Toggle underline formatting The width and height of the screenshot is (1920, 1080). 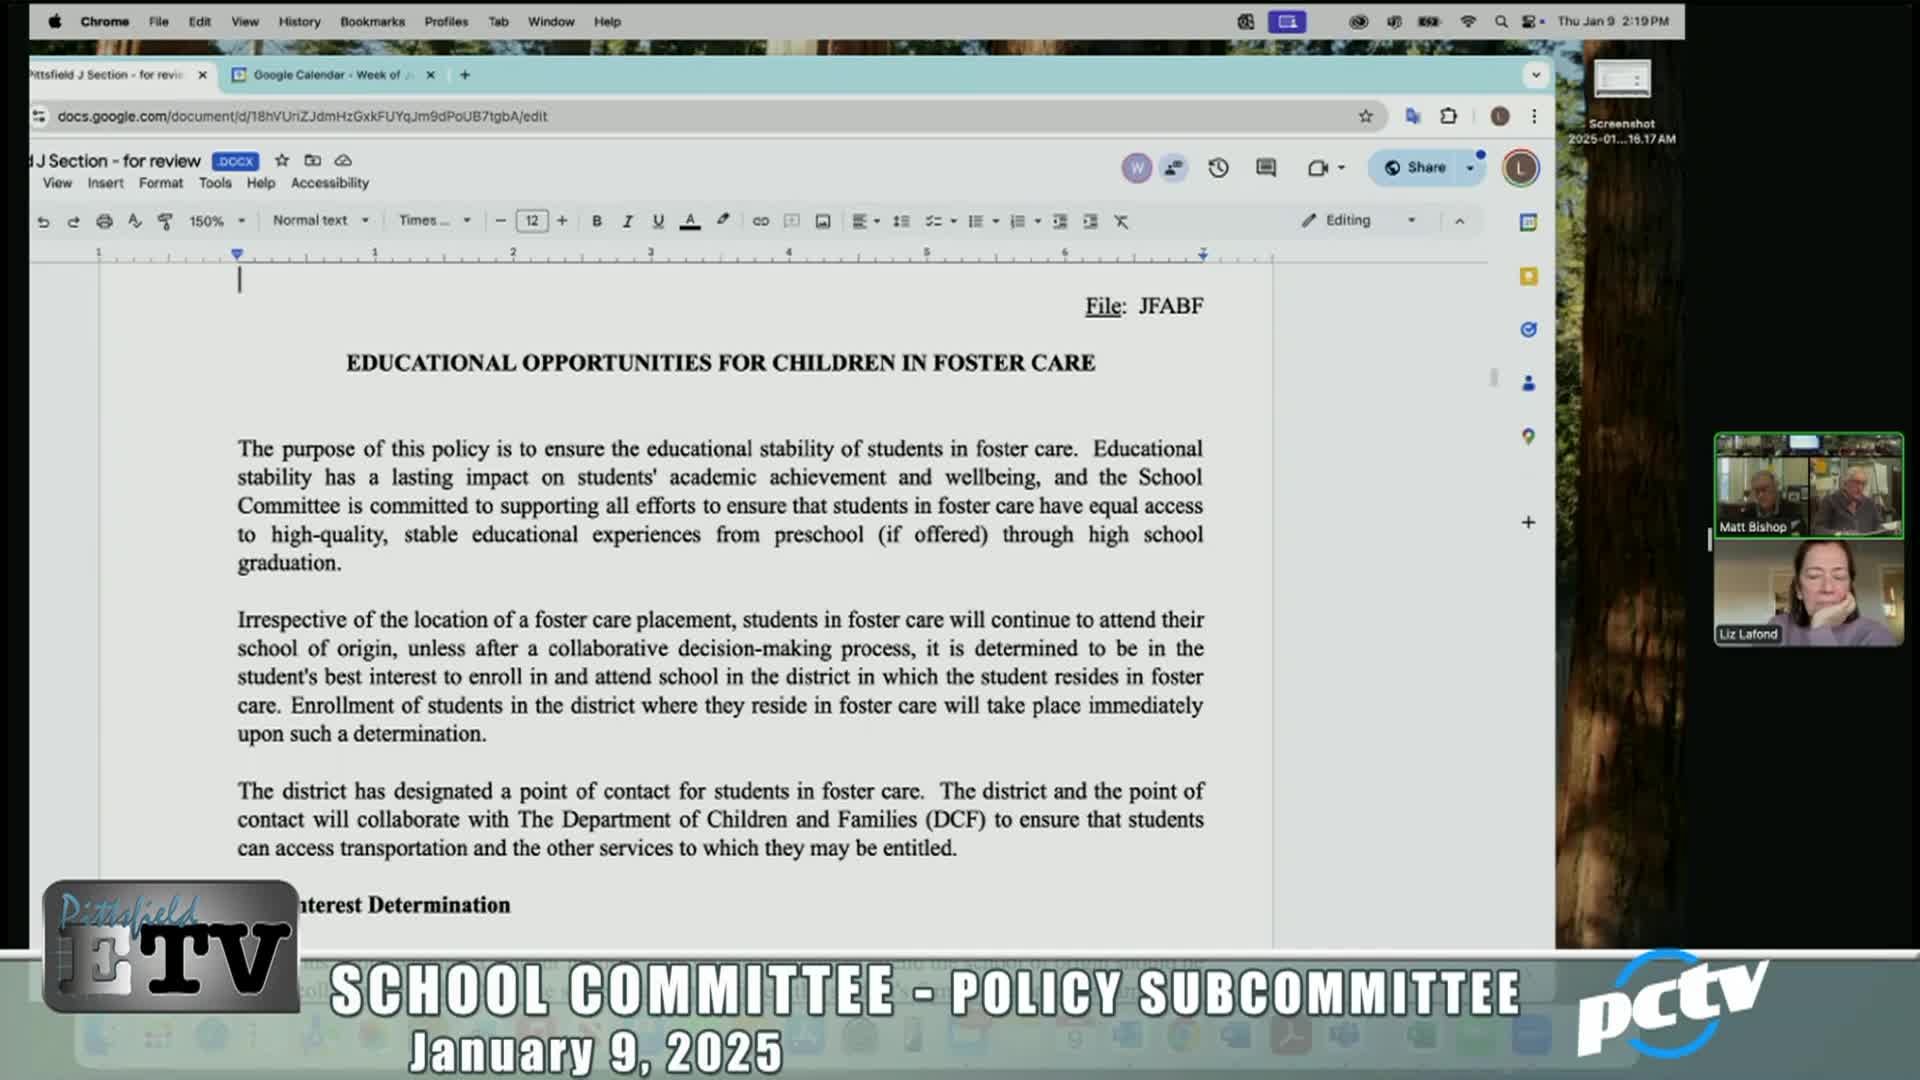[x=658, y=221]
